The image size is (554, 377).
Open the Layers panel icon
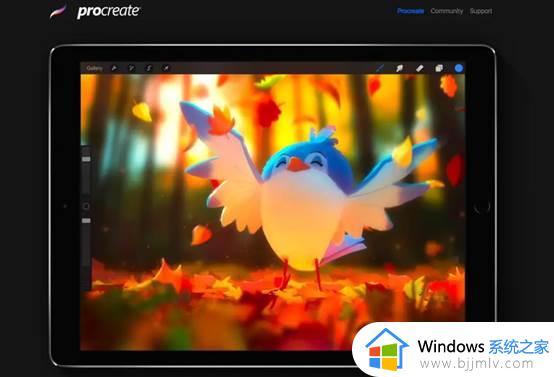point(439,68)
